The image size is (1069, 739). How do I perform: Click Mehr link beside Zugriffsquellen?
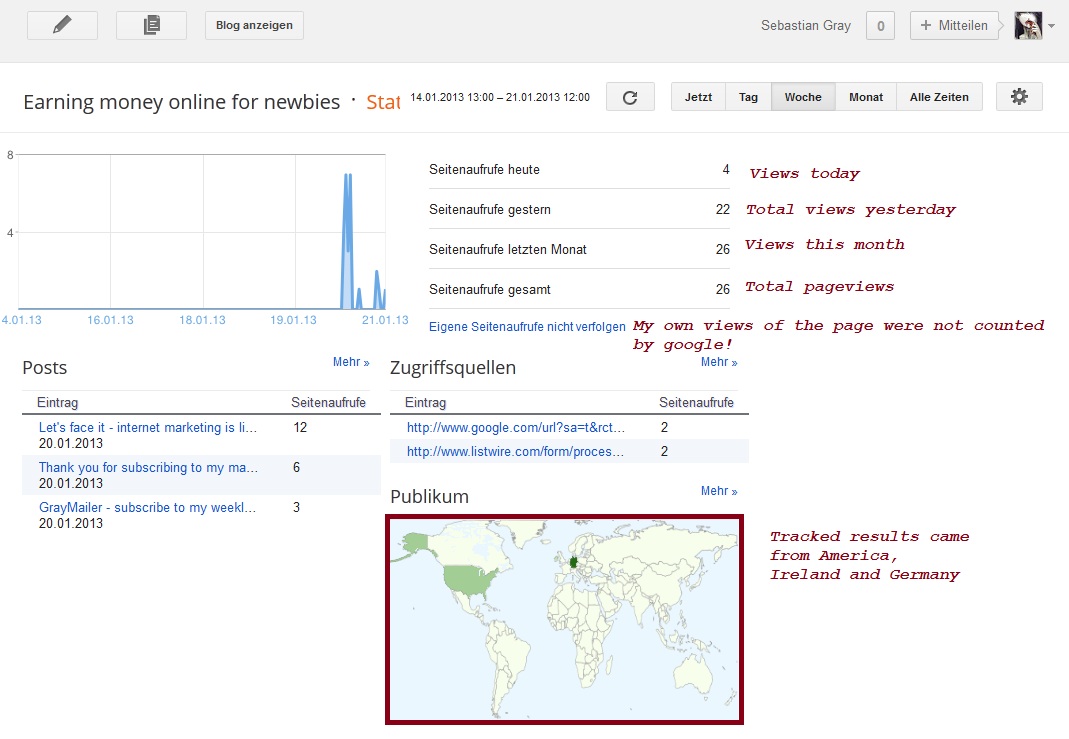coord(719,363)
